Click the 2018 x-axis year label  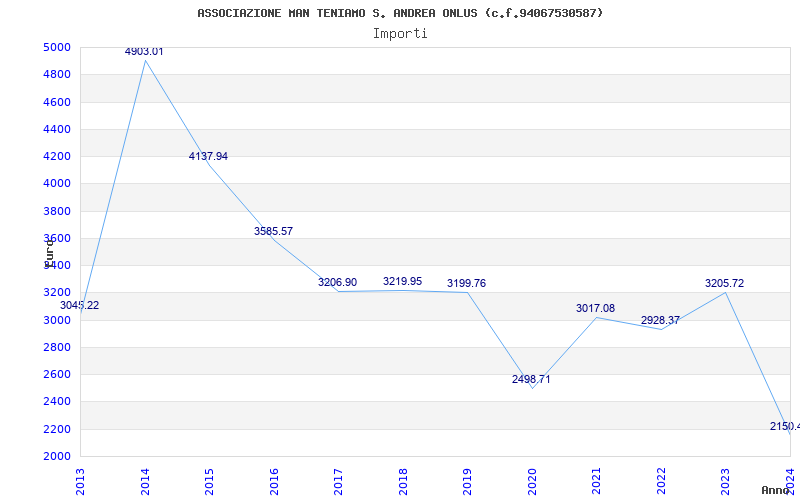[403, 481]
